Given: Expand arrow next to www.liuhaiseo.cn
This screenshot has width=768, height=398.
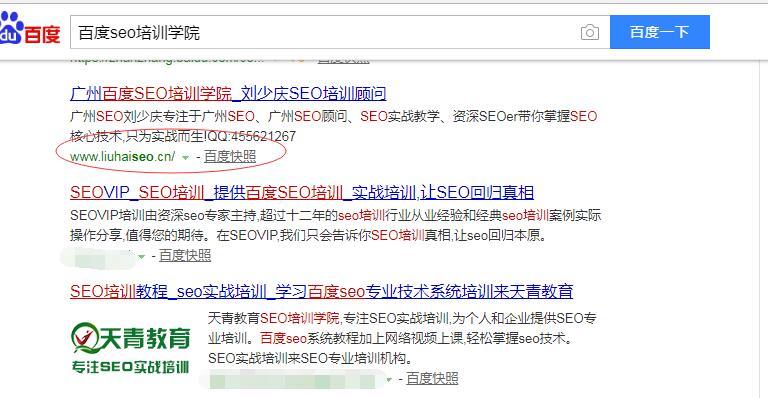Looking at the screenshot, I should (x=186, y=158).
